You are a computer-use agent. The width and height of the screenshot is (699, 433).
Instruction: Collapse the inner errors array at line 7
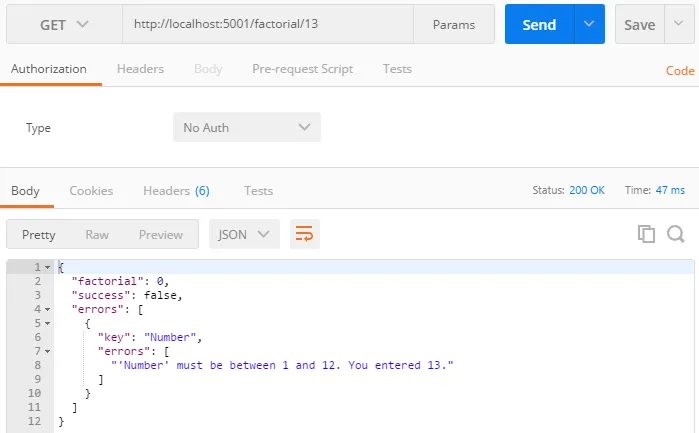point(48,351)
